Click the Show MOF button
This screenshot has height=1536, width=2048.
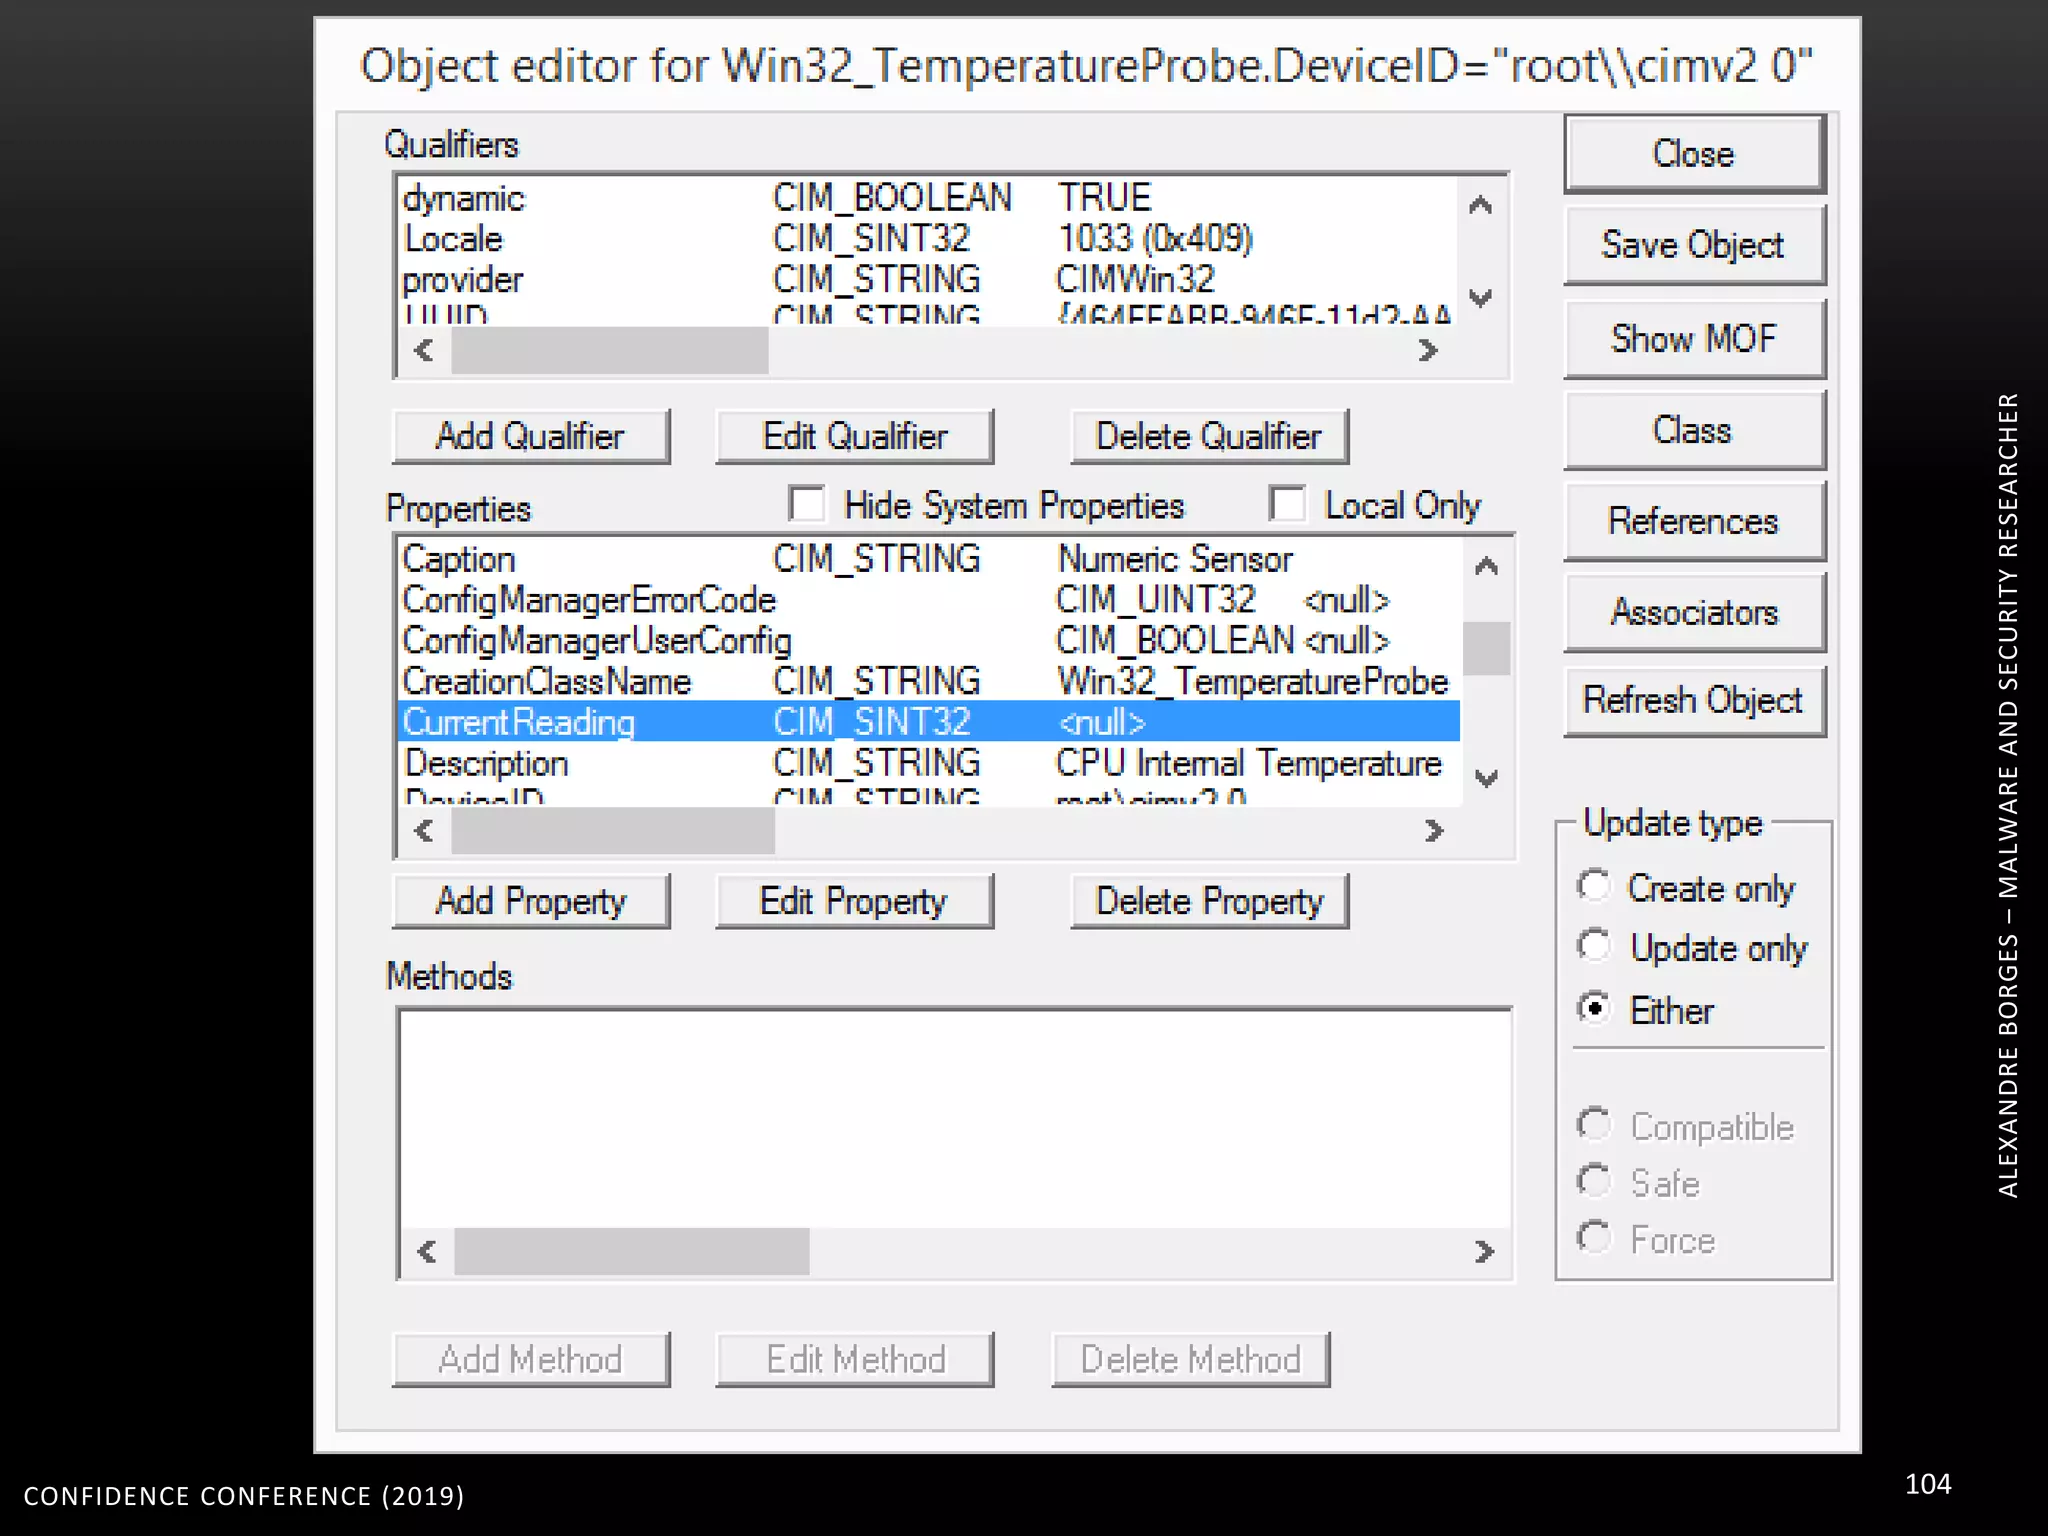pos(1693,339)
